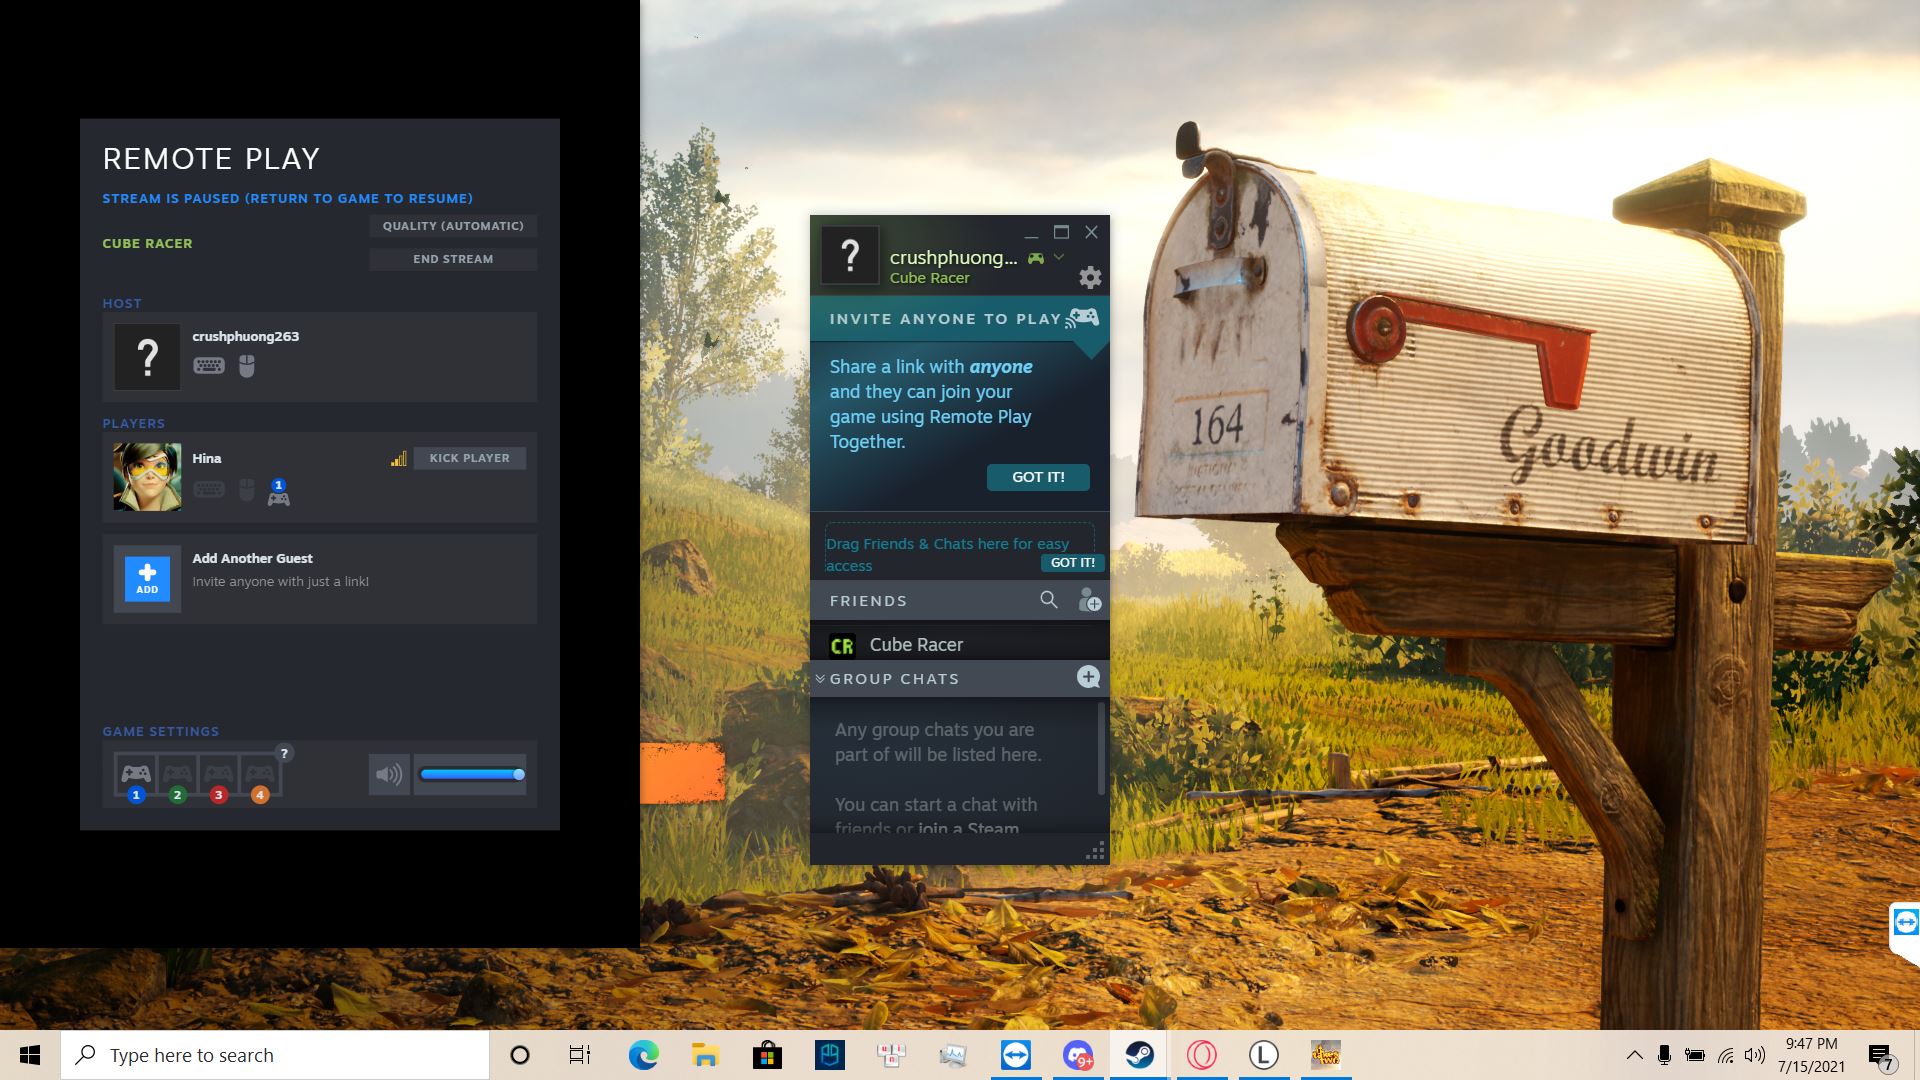Search friends with the magnifier icon

(1048, 599)
